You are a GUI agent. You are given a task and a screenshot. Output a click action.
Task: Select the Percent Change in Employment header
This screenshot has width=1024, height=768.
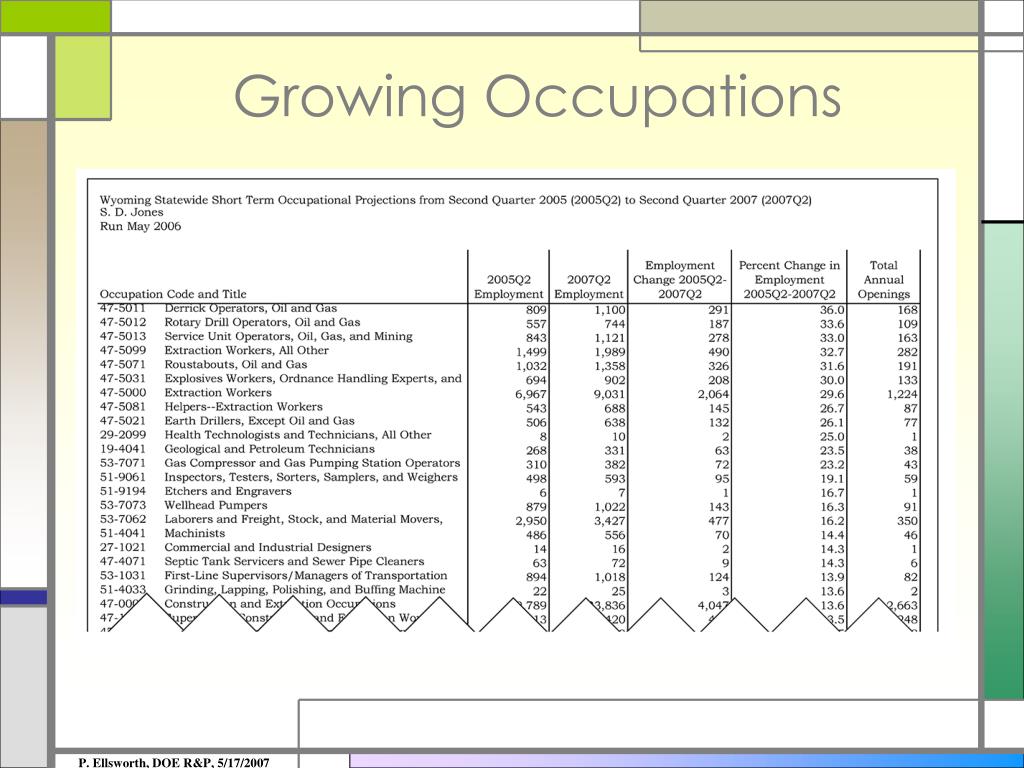(x=790, y=280)
